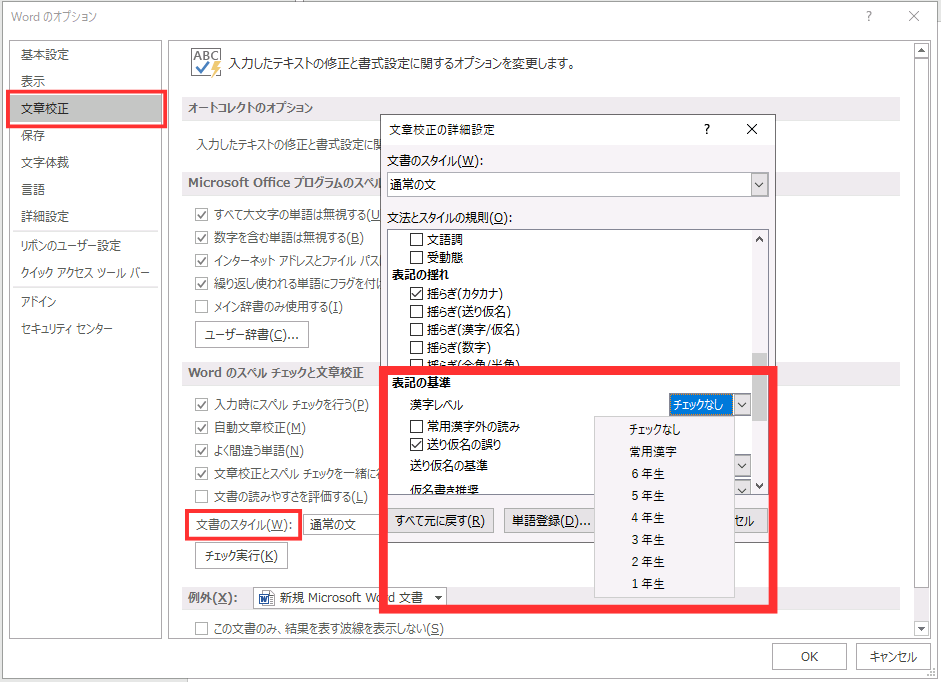Screen dimensions: 941x682
Task: Open the 表示 category
Action: 86,81
